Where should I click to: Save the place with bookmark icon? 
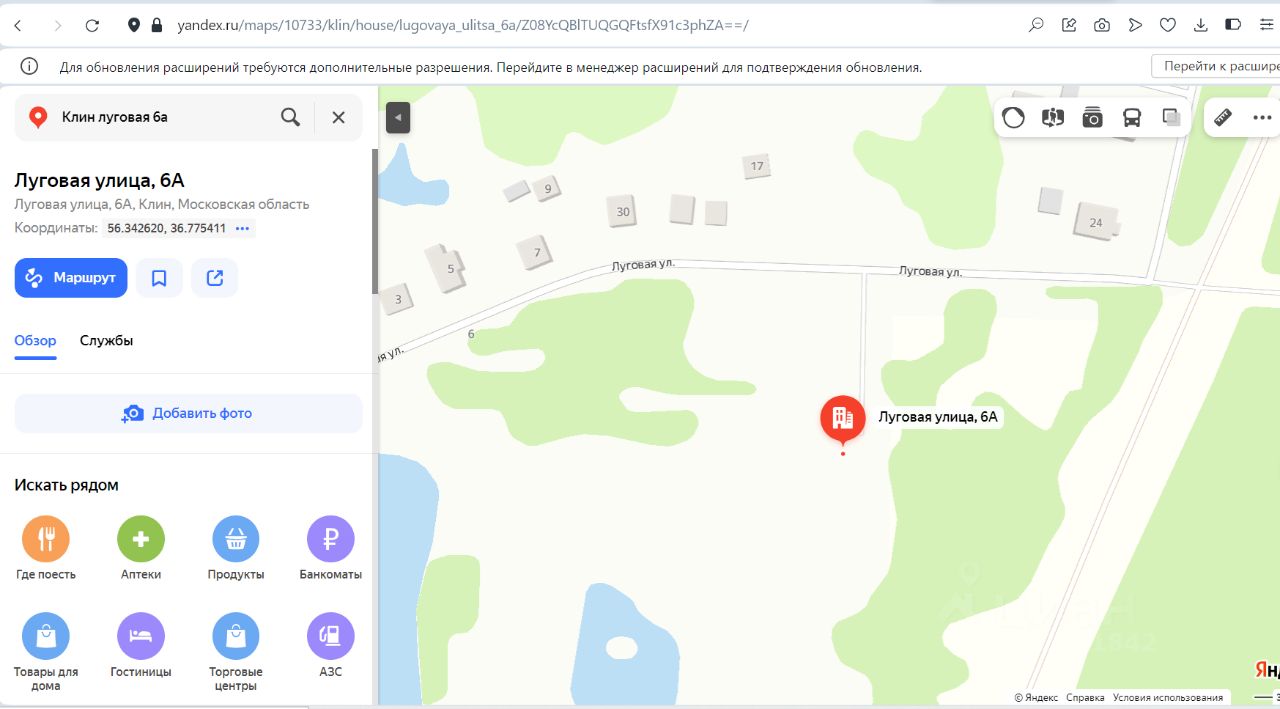coord(159,278)
